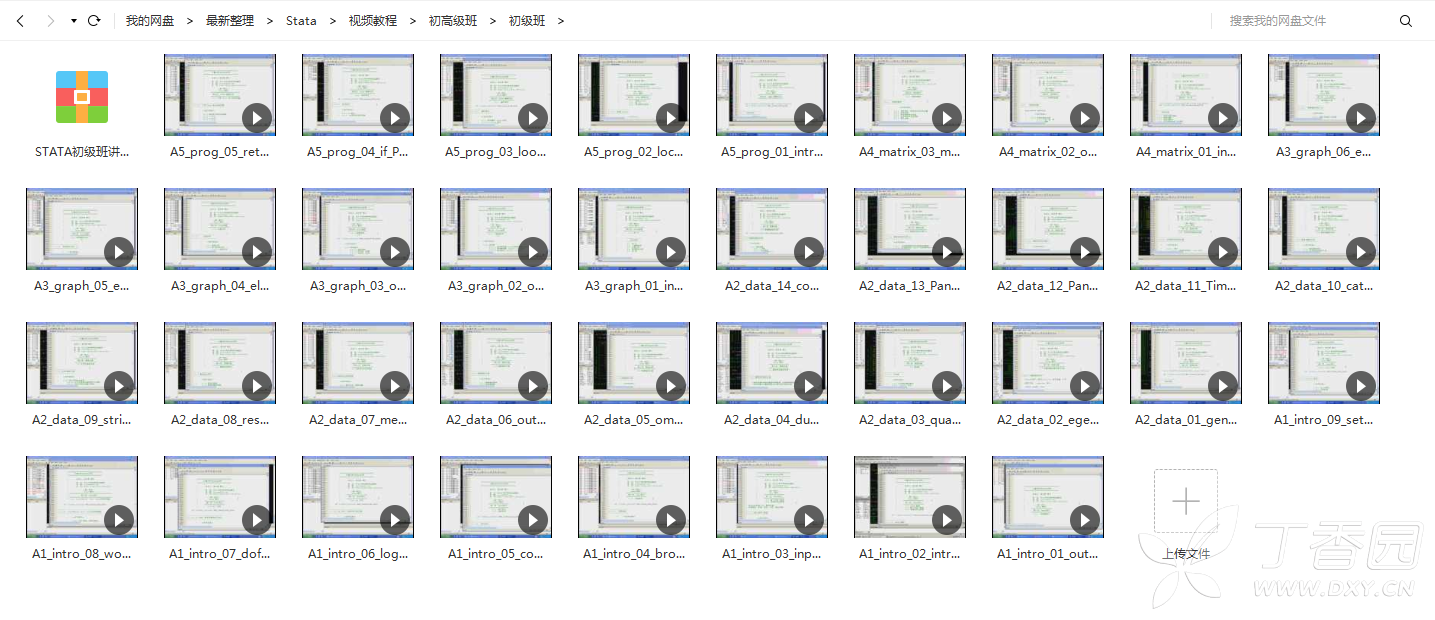Screen dimensions: 1435x620
Task: Jump to 初高级班 breadcrumb folder
Action: [452, 21]
